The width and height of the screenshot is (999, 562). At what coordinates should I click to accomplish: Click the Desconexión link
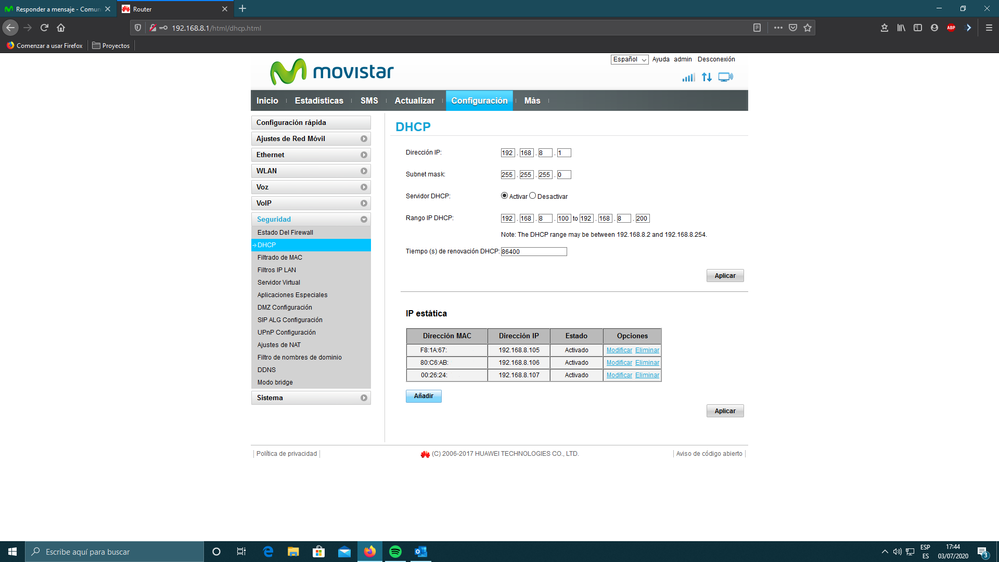click(716, 59)
